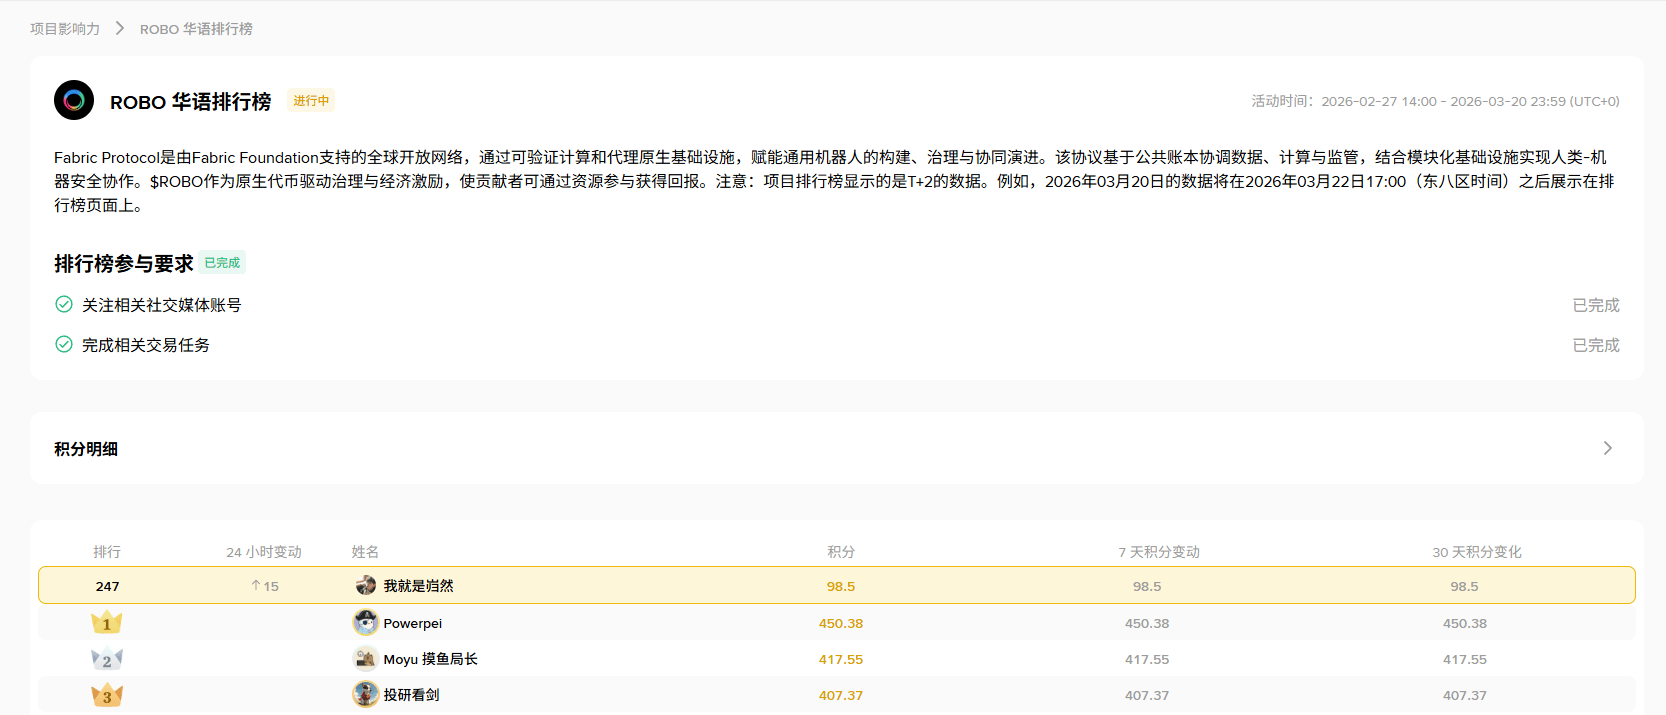The image size is (1666, 715).
Task: Click the 已完成 badge beside 排行榜参与要求
Action: pos(222,262)
